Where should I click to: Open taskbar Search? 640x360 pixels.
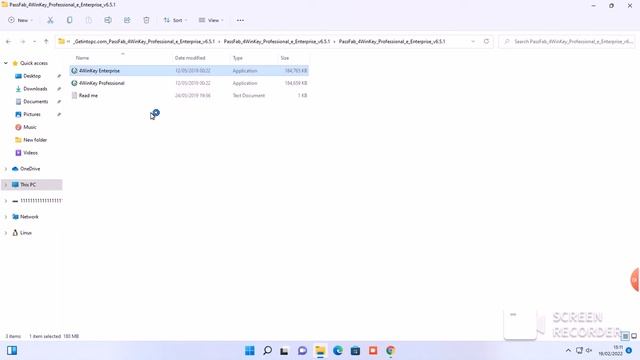click(267, 351)
